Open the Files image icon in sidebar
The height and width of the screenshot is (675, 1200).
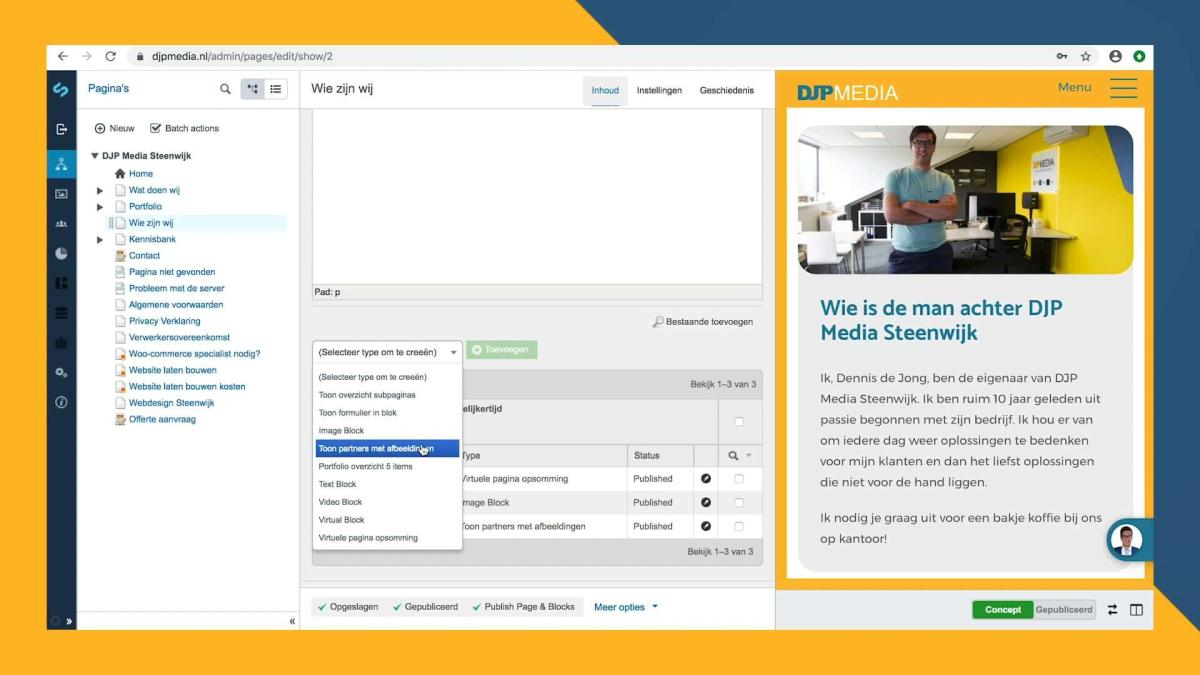tap(61, 194)
